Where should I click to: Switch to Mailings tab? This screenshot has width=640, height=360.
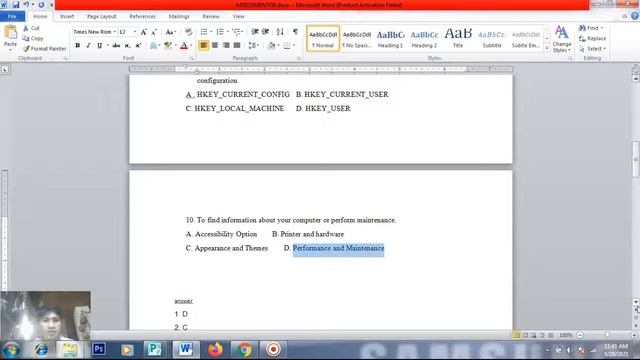tap(179, 16)
